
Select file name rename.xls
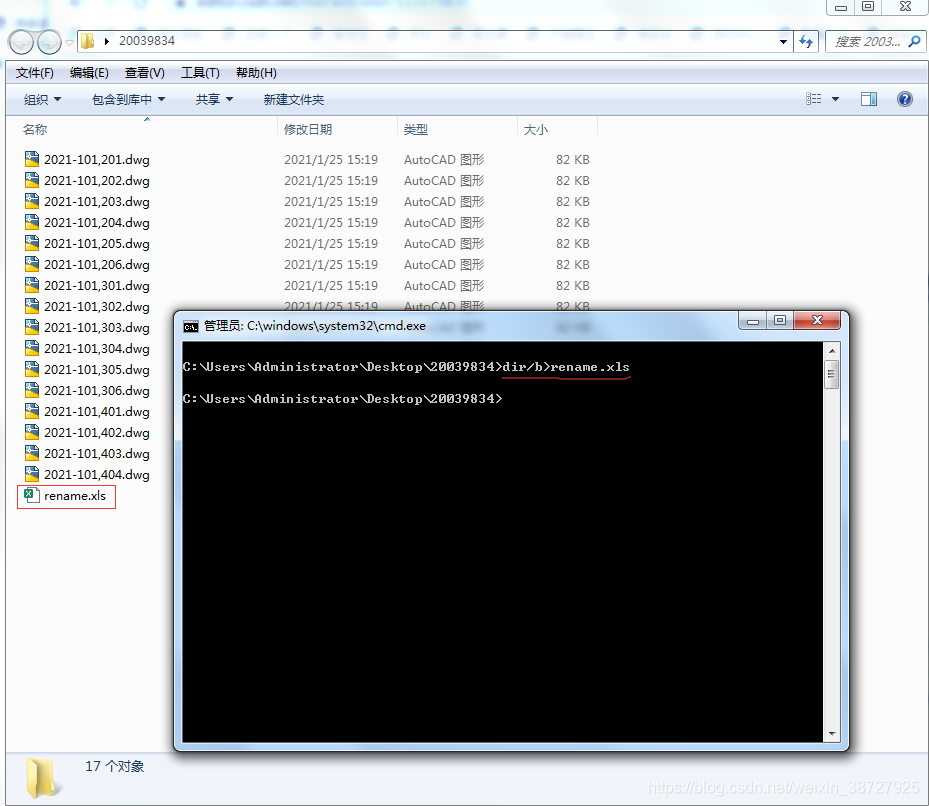[x=75, y=496]
